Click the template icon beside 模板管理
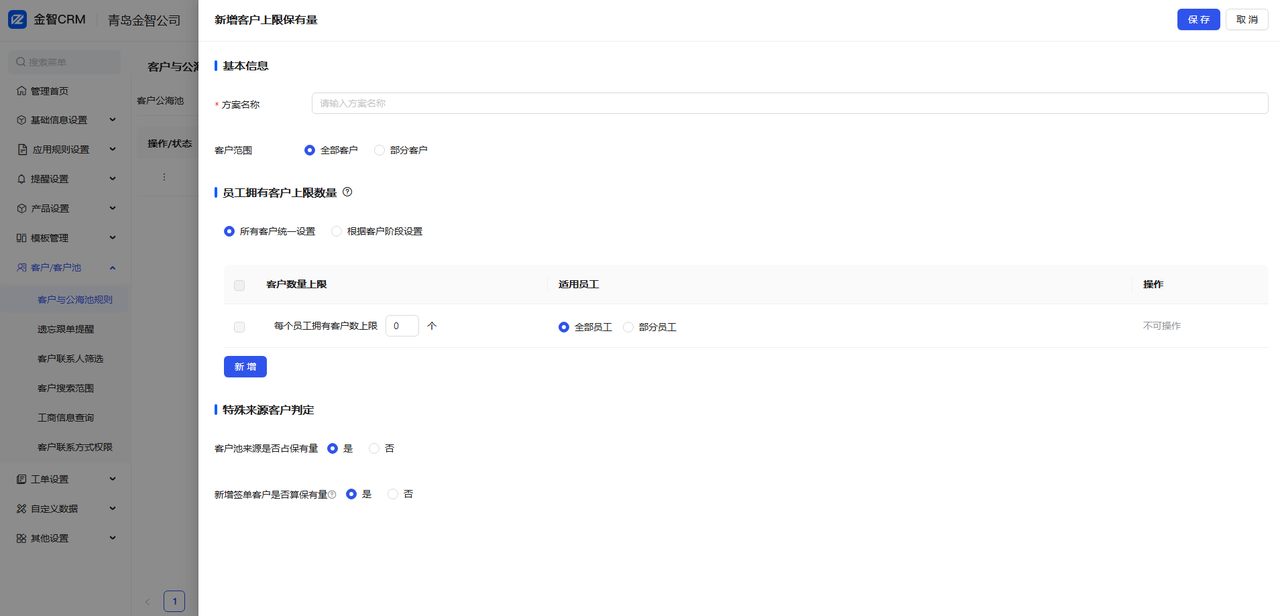Screen dimensions: 1280x616 [x=21, y=238]
